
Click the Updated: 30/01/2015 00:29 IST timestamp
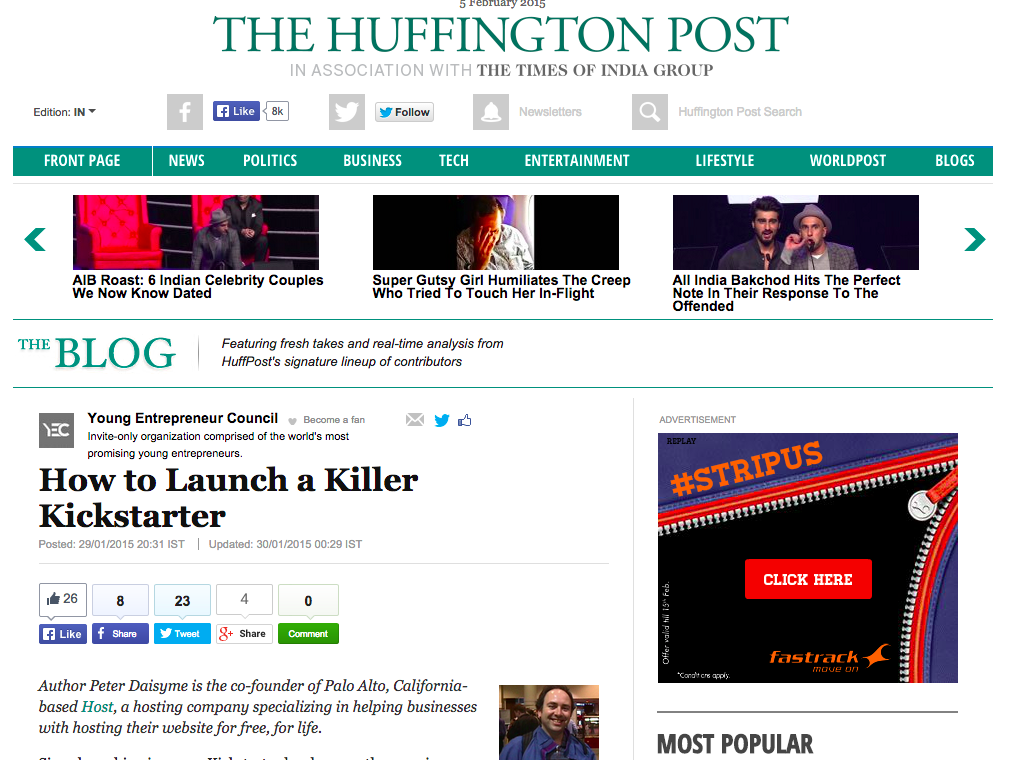click(x=285, y=544)
